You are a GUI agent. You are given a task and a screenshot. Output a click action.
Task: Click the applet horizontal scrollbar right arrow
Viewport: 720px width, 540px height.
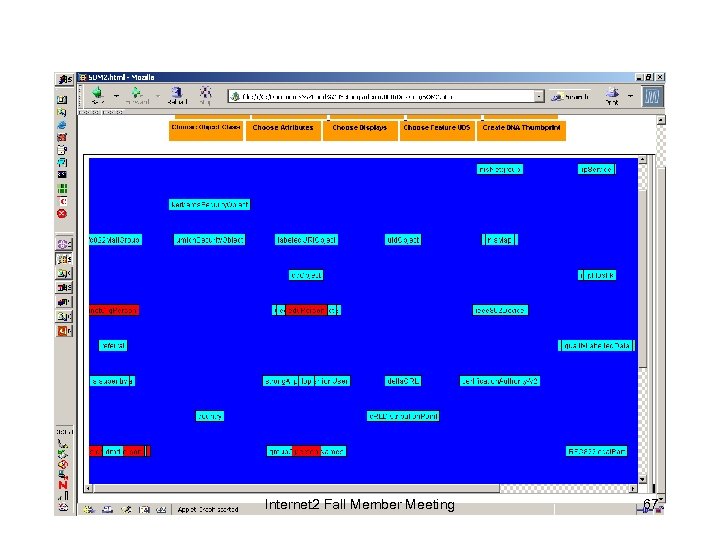(x=633, y=489)
